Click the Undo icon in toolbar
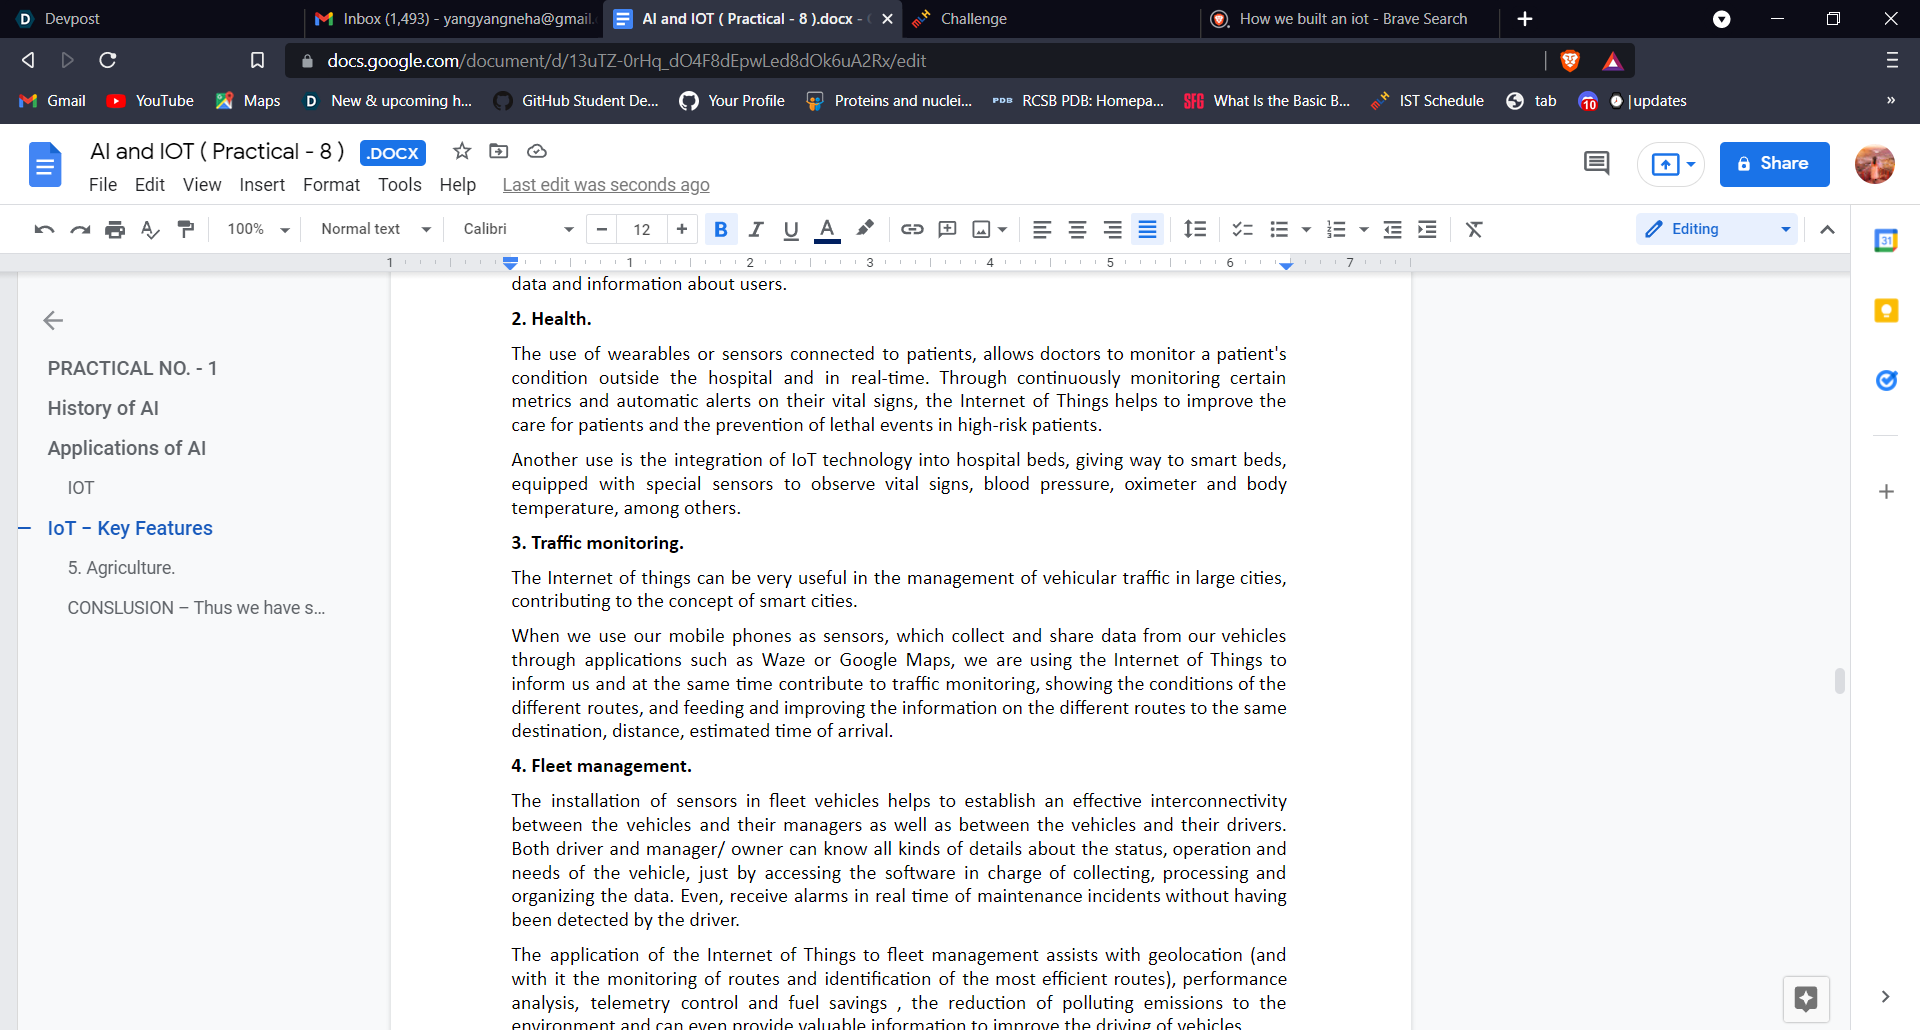Screen dimensions: 1920x1030 pyautogui.click(x=44, y=229)
